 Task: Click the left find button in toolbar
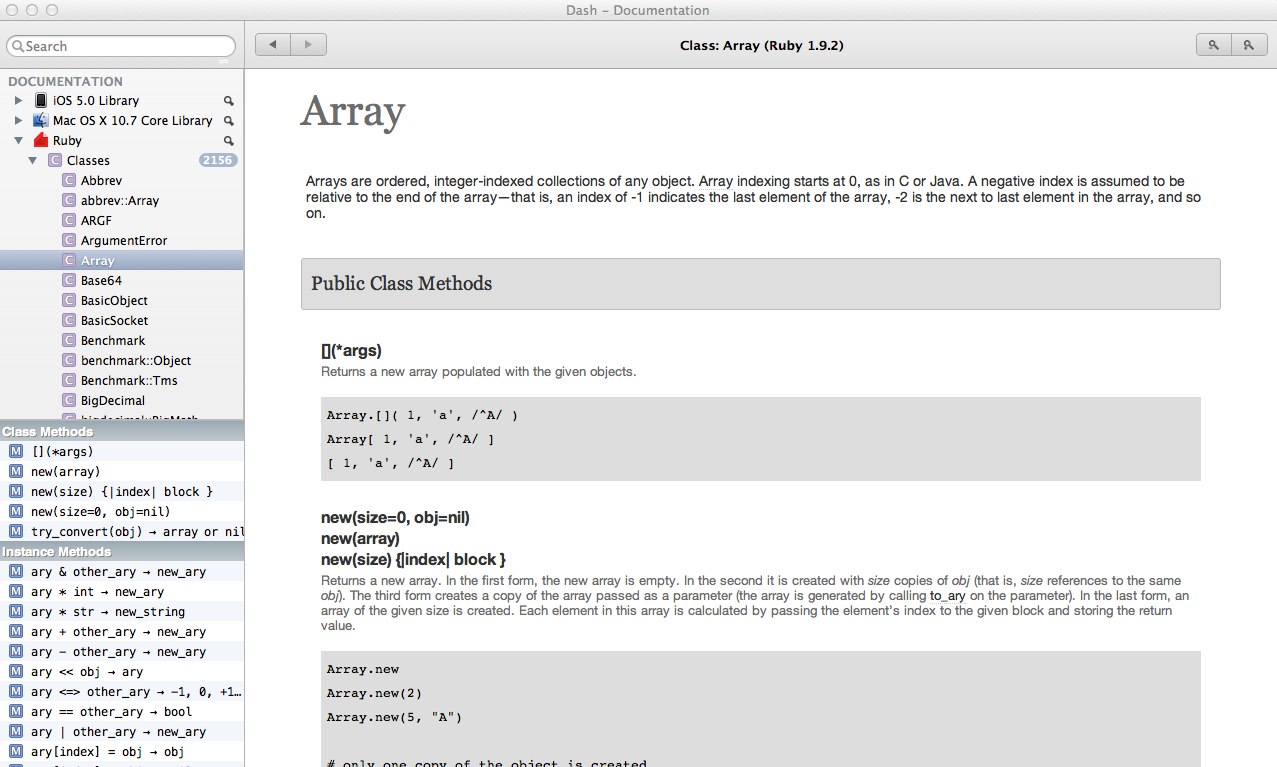tap(1213, 45)
